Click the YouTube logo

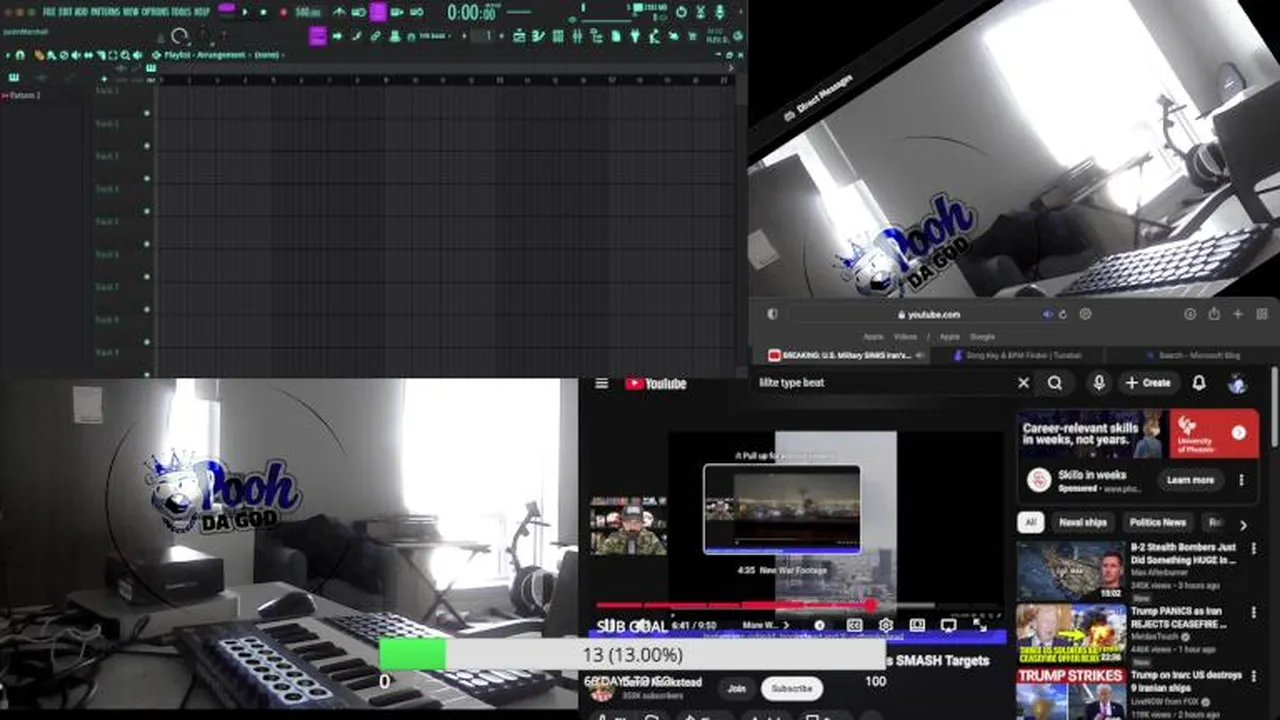tap(656, 383)
